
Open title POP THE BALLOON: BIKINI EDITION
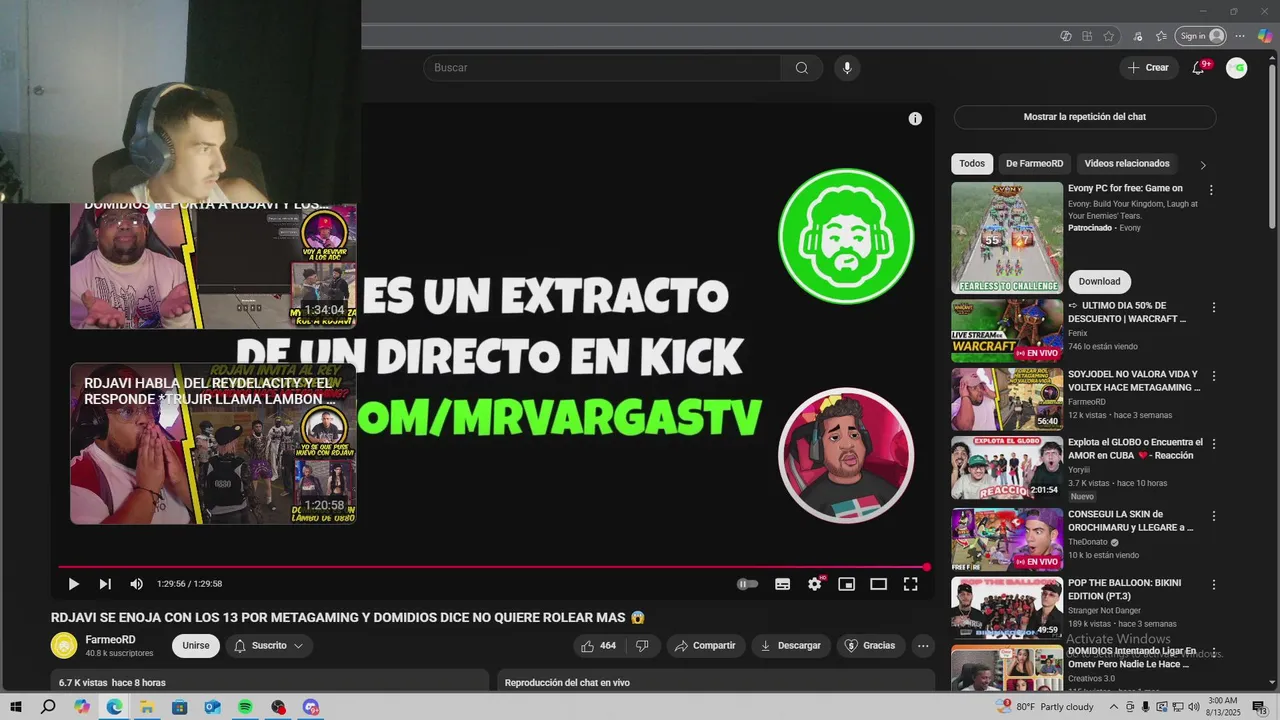(1124, 589)
